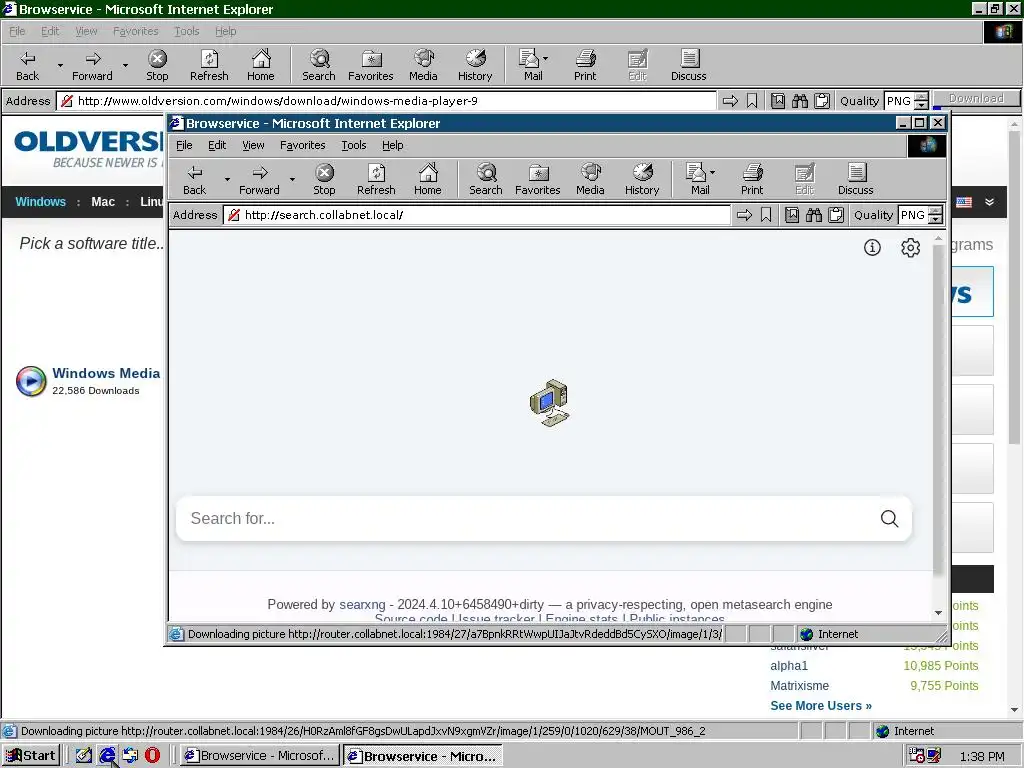Expand the double-chevron on Oldversion navigation bar

pyautogui.click(x=989, y=202)
